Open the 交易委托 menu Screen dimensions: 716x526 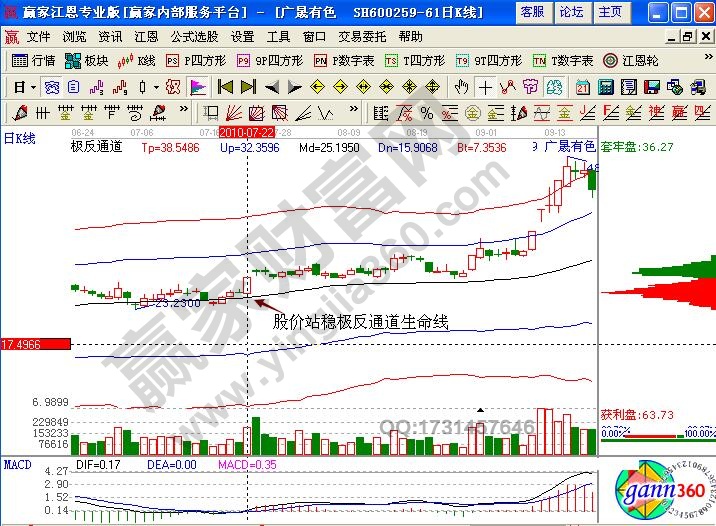click(362, 36)
